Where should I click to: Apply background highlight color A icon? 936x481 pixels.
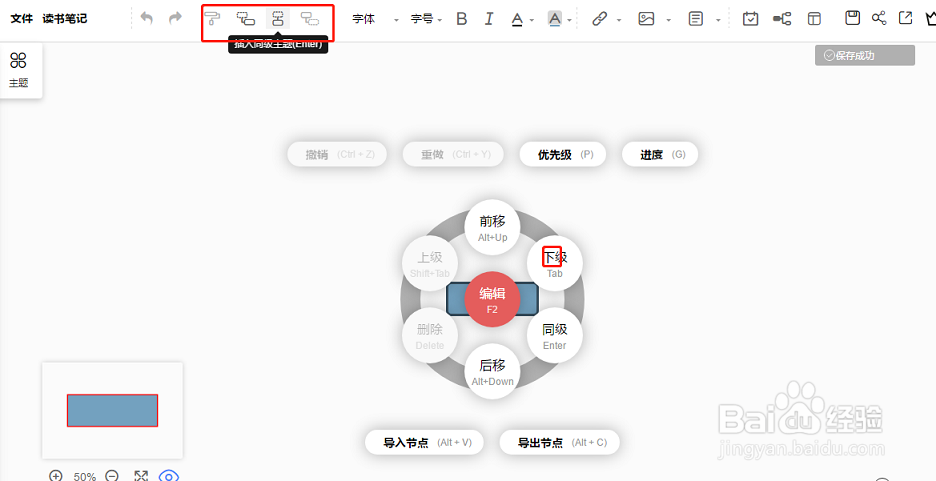click(555, 19)
